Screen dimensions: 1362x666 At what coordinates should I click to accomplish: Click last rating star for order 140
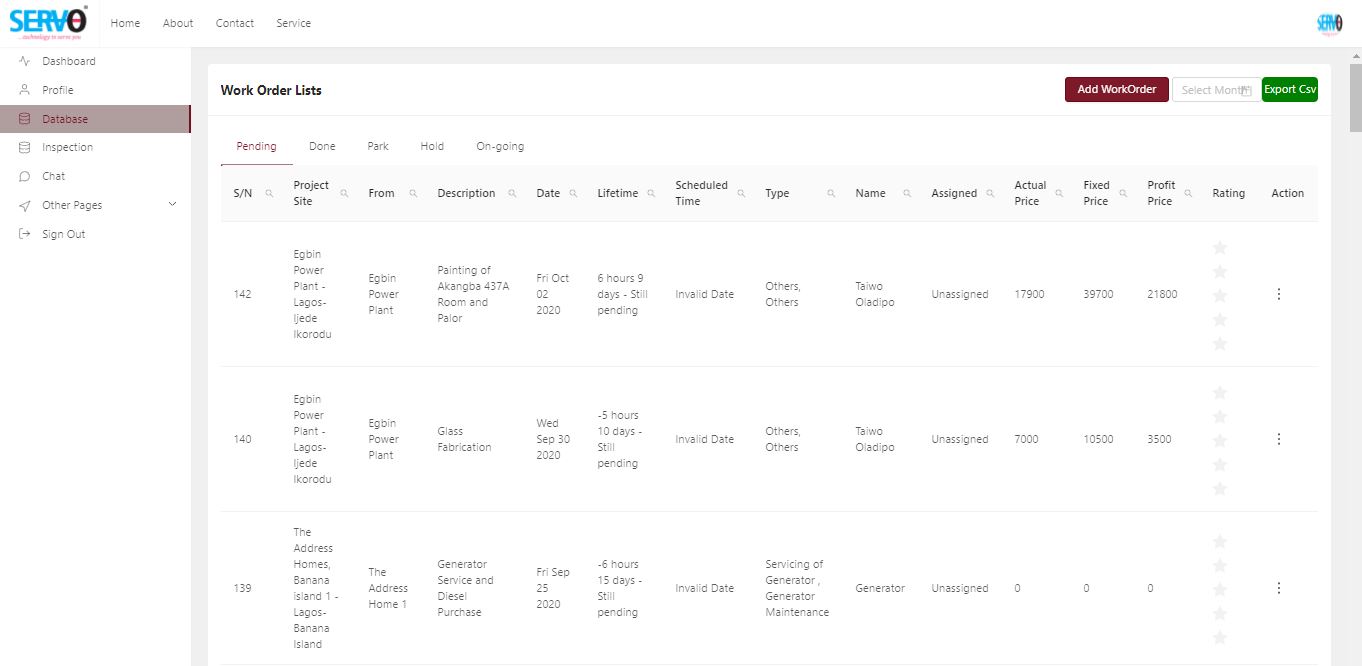pos(1219,488)
